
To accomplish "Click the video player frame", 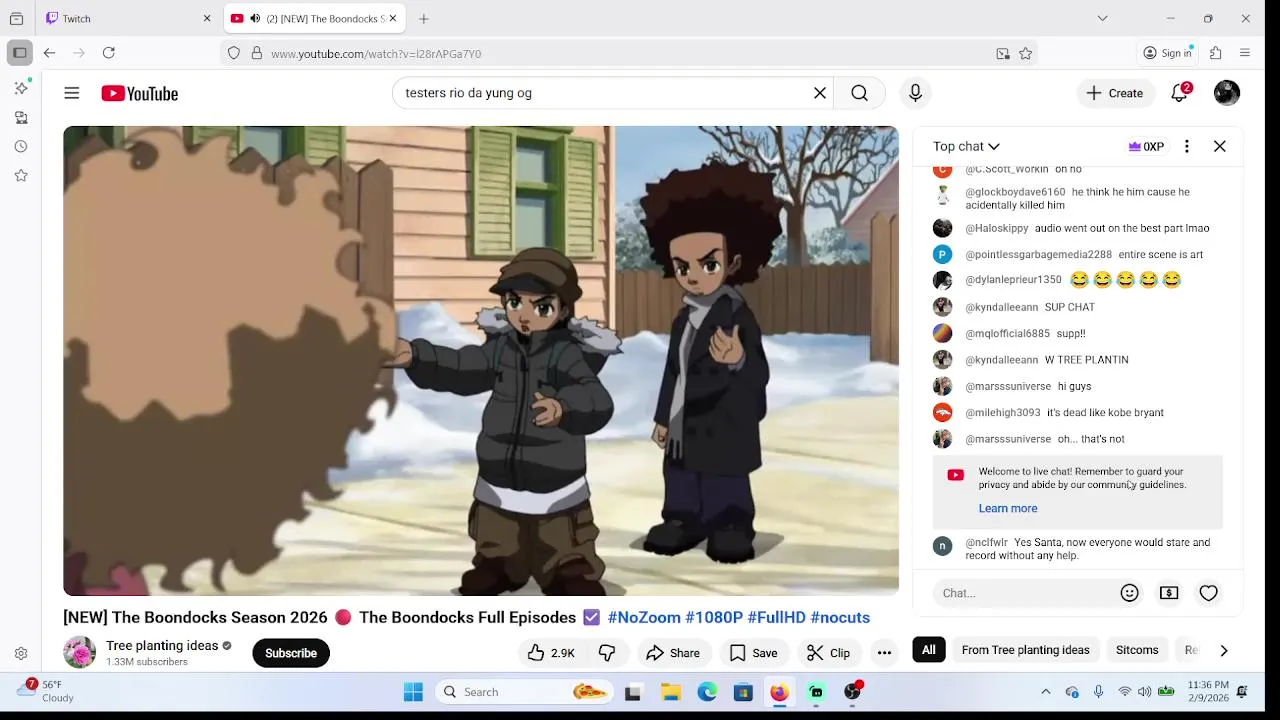I will [481, 361].
